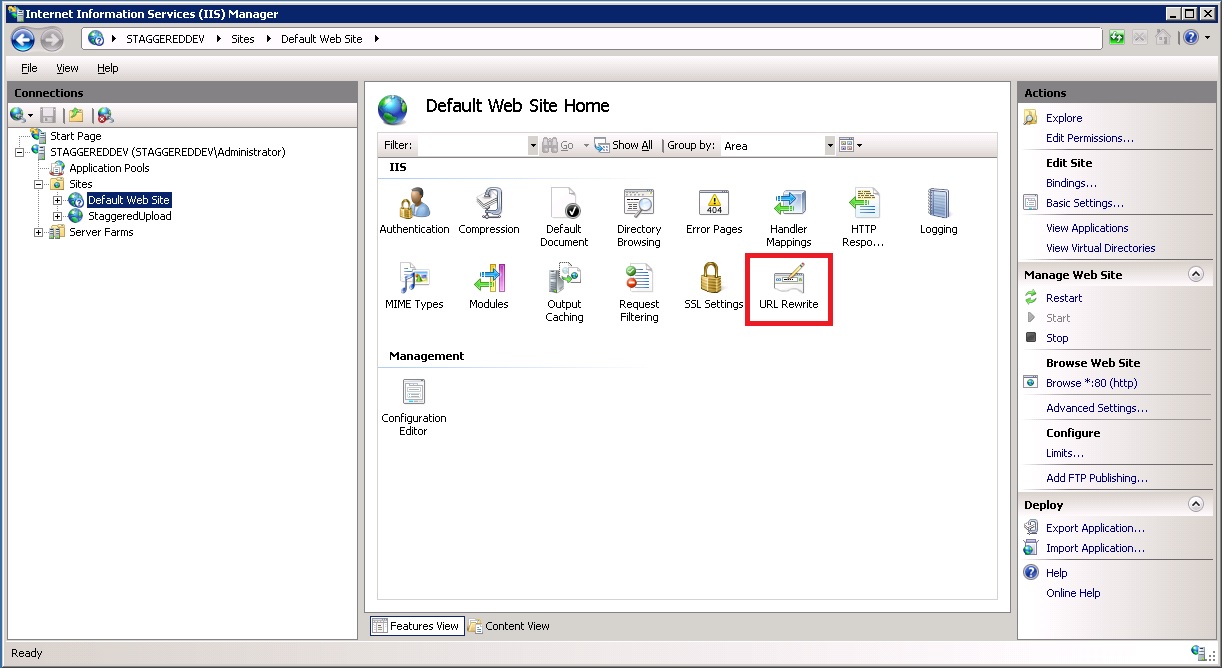Viewport: 1222px width, 668px height.
Task: Open the URL Rewrite feature
Action: [789, 287]
